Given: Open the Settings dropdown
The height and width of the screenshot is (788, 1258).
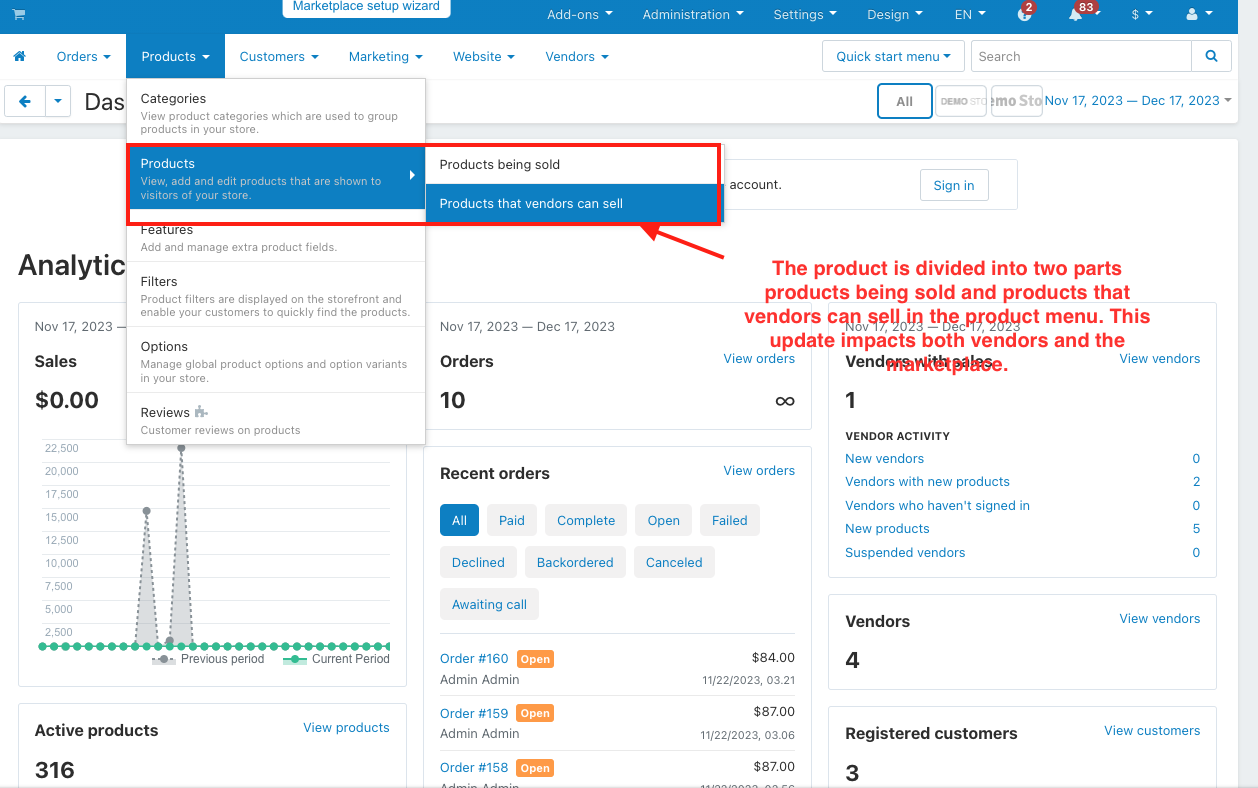Looking at the screenshot, I should point(805,14).
